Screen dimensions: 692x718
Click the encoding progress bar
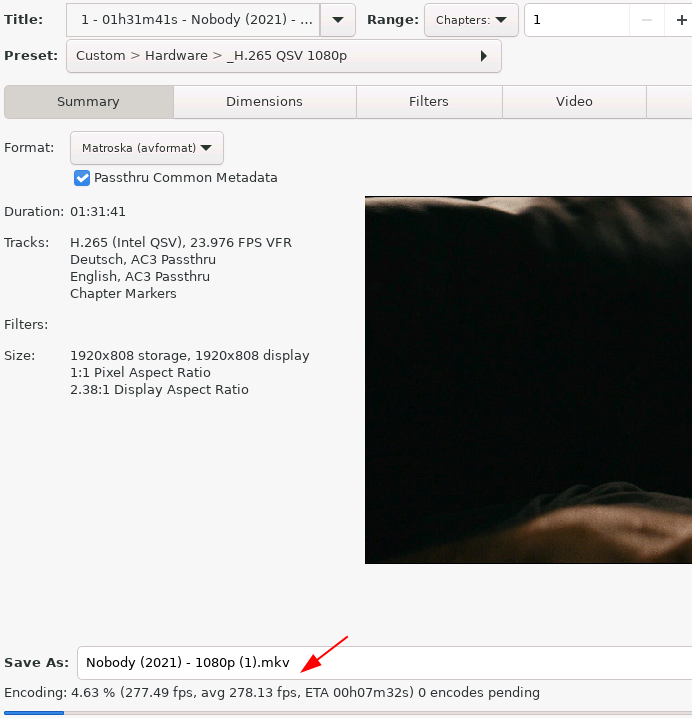pos(348,713)
